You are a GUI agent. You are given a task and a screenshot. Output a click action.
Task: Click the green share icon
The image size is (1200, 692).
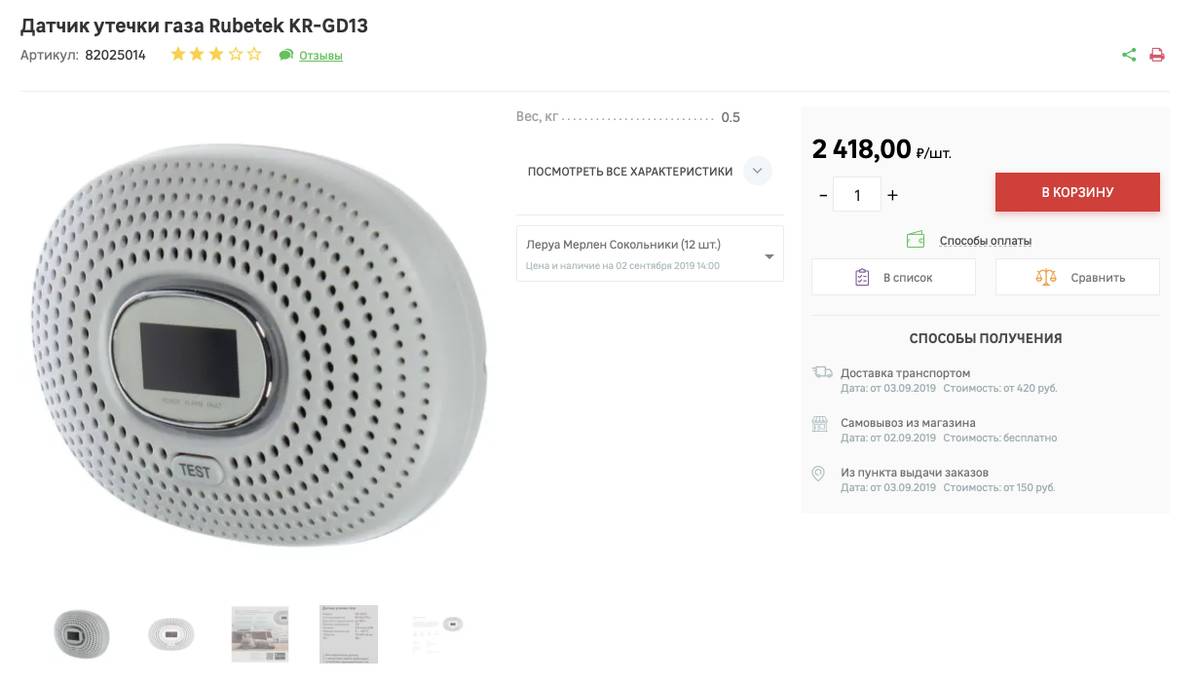[1129, 55]
